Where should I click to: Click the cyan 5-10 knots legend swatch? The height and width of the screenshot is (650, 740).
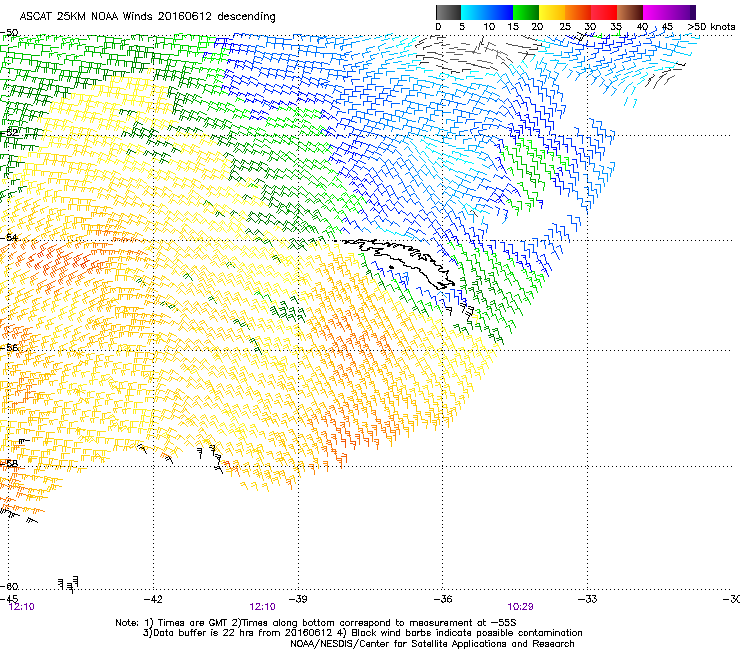tap(474, 12)
